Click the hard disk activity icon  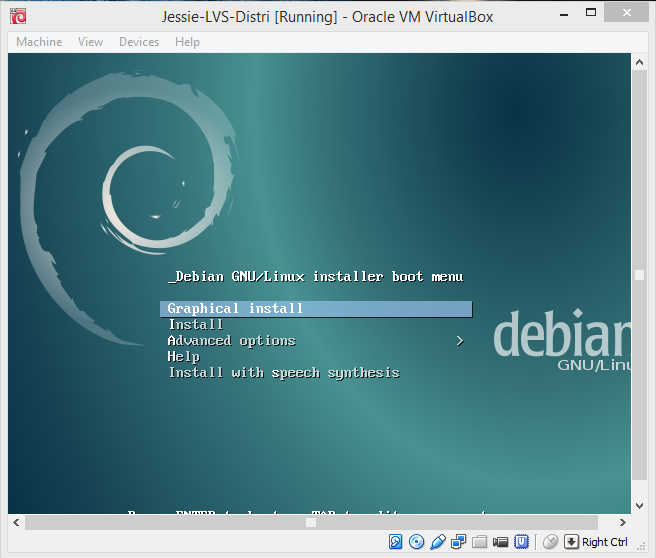click(x=396, y=542)
